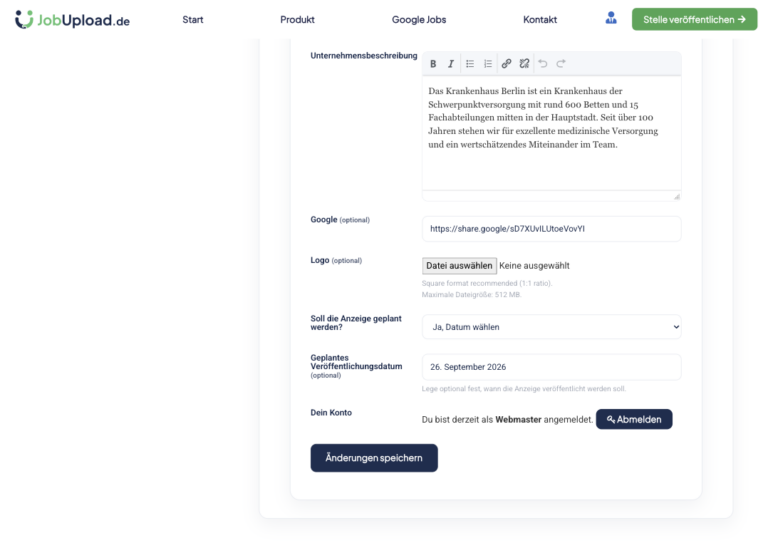768x548 pixels.
Task: Toggle italic formatting in editor
Action: pos(451,64)
